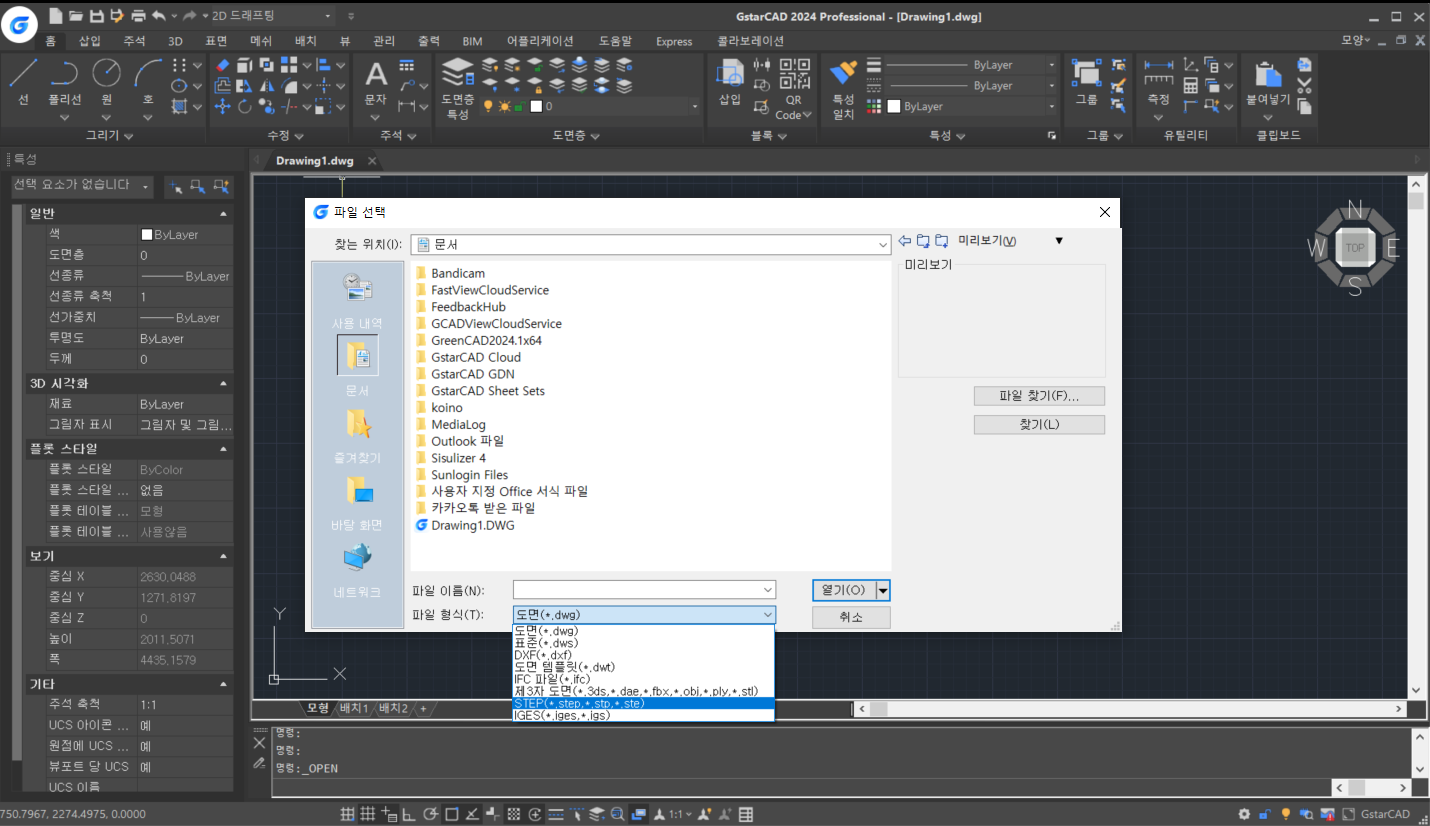Select the Arc (호) tool

click(148, 81)
